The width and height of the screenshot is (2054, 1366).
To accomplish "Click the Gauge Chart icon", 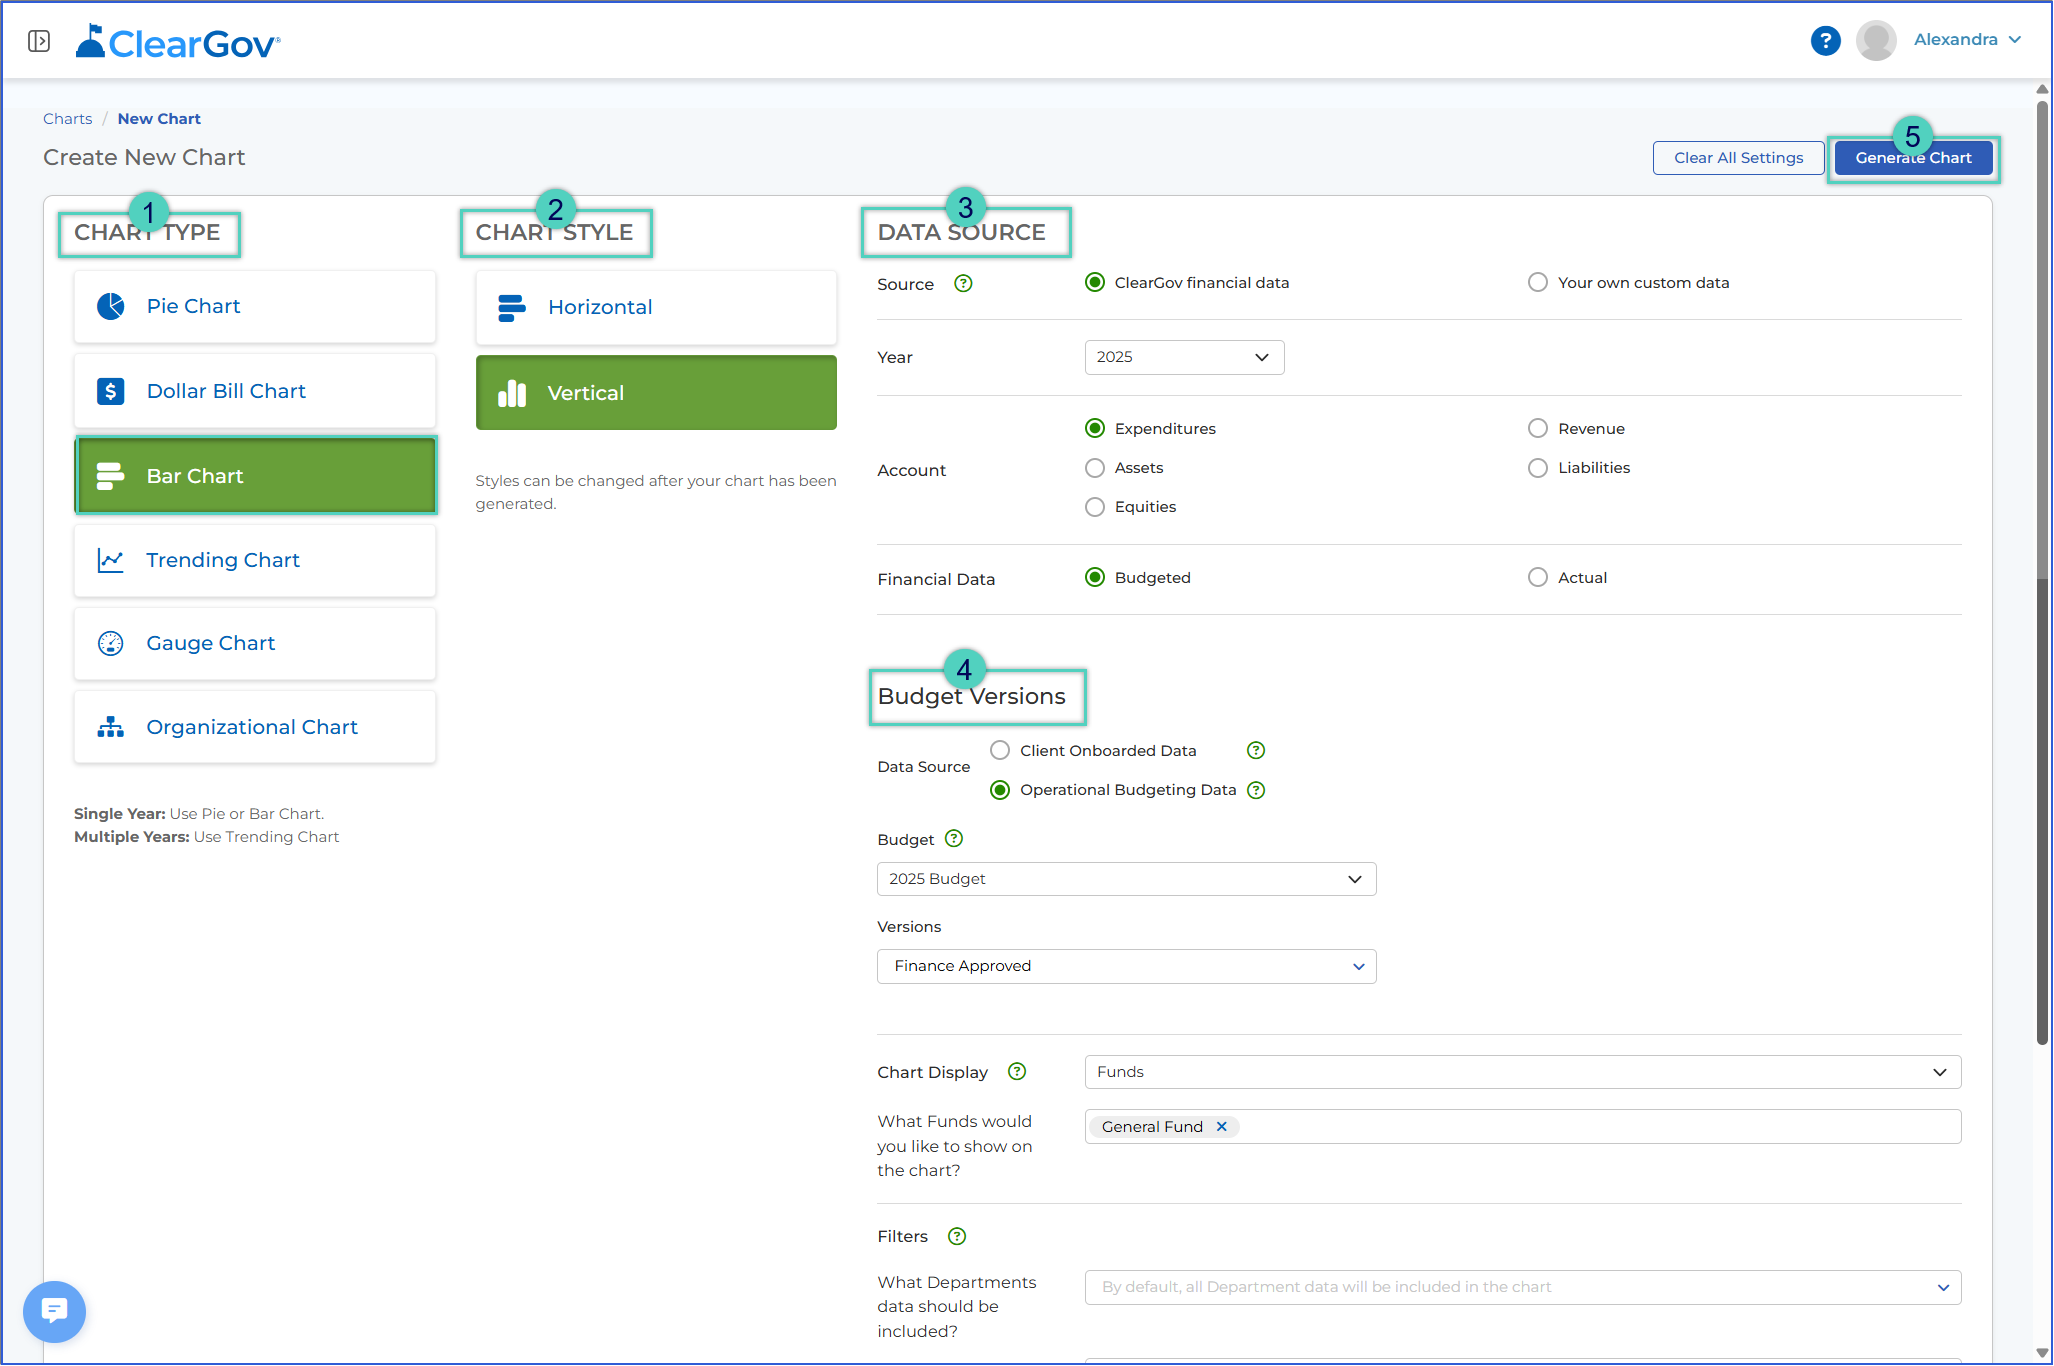I will click(111, 643).
